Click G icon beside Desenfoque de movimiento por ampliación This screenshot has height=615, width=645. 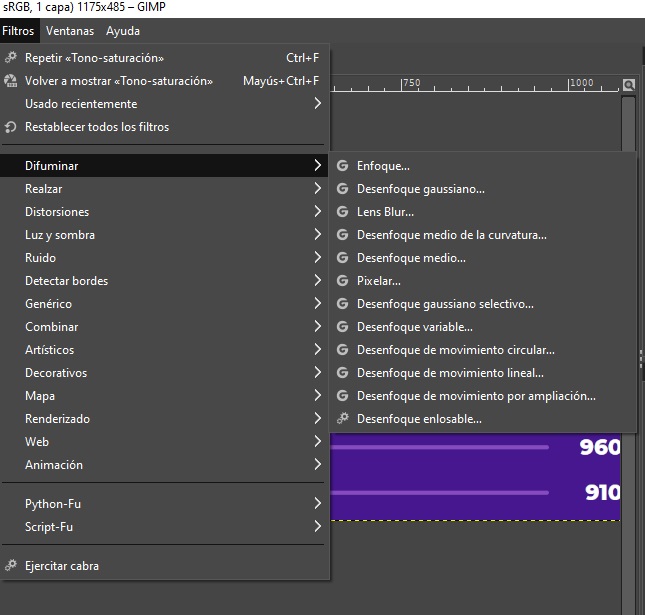click(342, 396)
